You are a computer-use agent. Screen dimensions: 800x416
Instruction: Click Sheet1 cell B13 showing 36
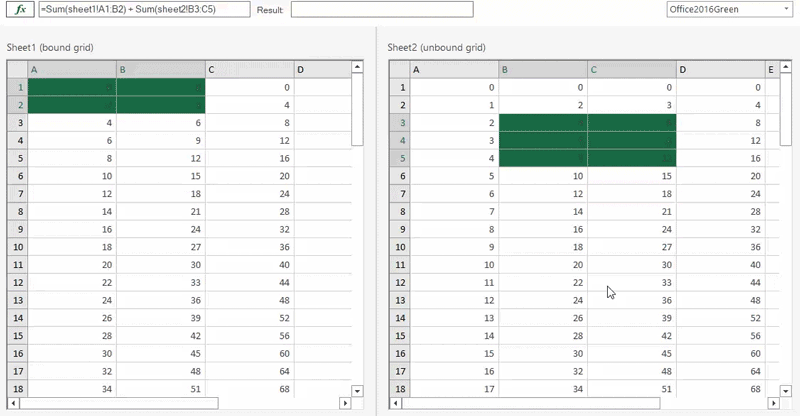(x=161, y=301)
